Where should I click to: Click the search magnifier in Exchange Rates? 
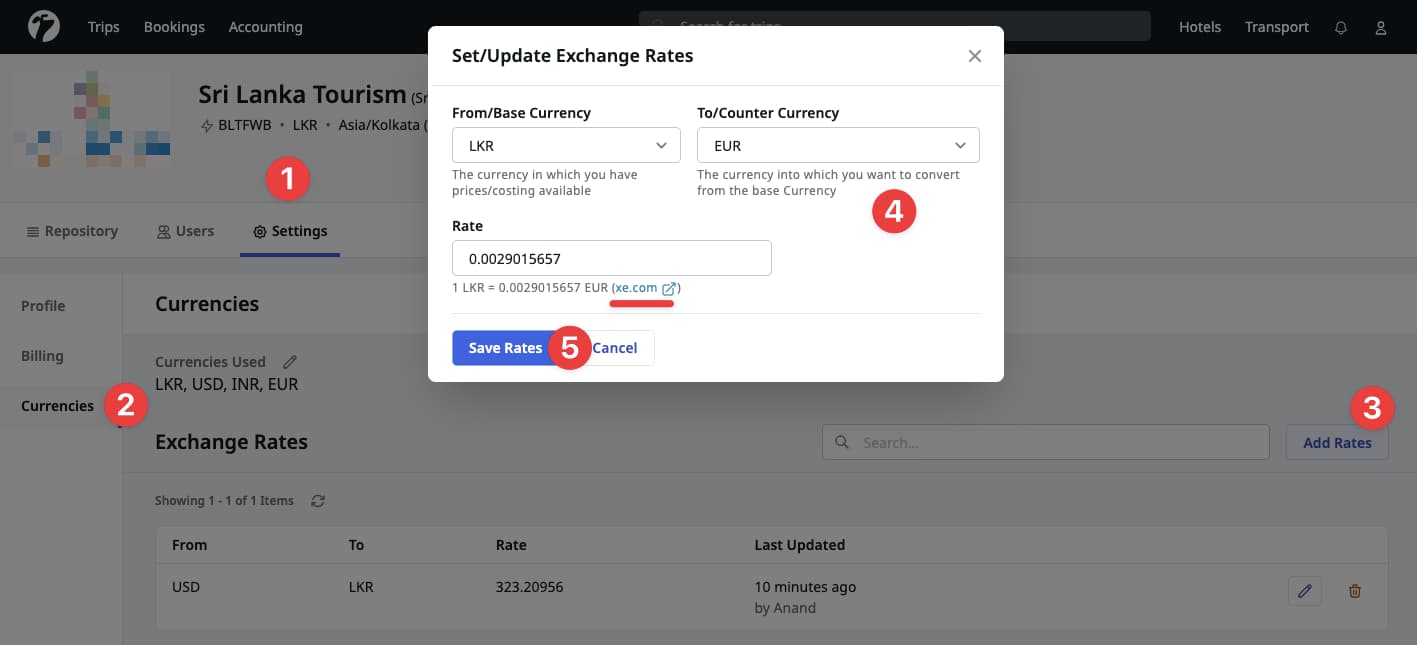click(x=841, y=442)
